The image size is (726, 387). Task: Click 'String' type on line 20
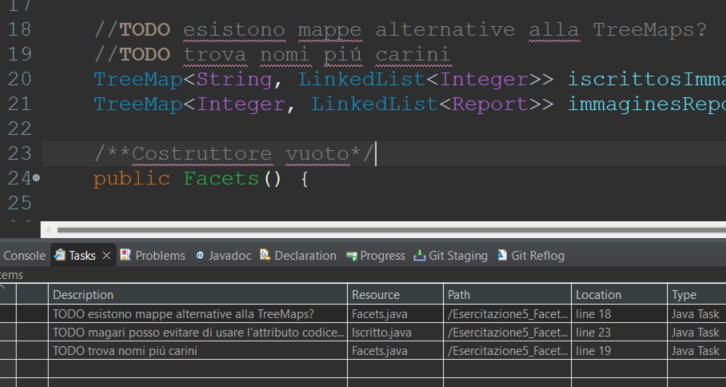[x=234, y=80]
